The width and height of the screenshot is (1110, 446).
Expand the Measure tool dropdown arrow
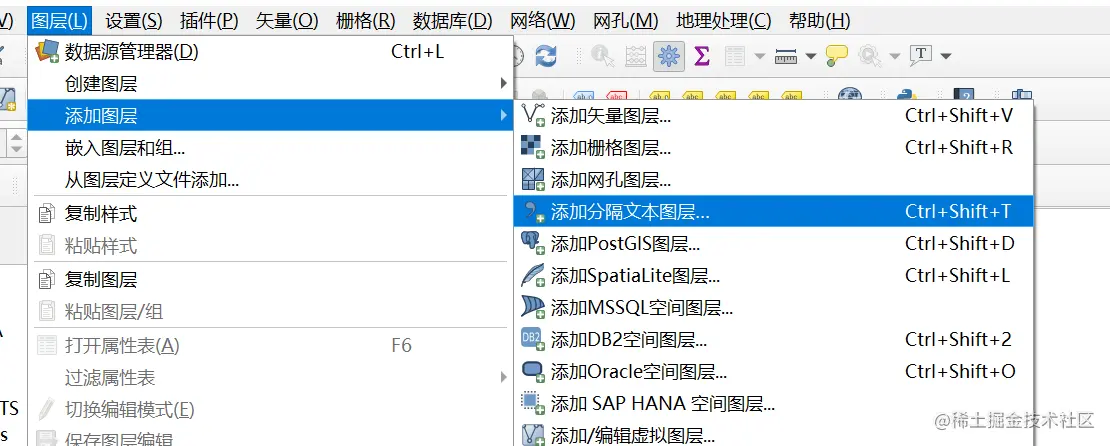tap(811, 56)
